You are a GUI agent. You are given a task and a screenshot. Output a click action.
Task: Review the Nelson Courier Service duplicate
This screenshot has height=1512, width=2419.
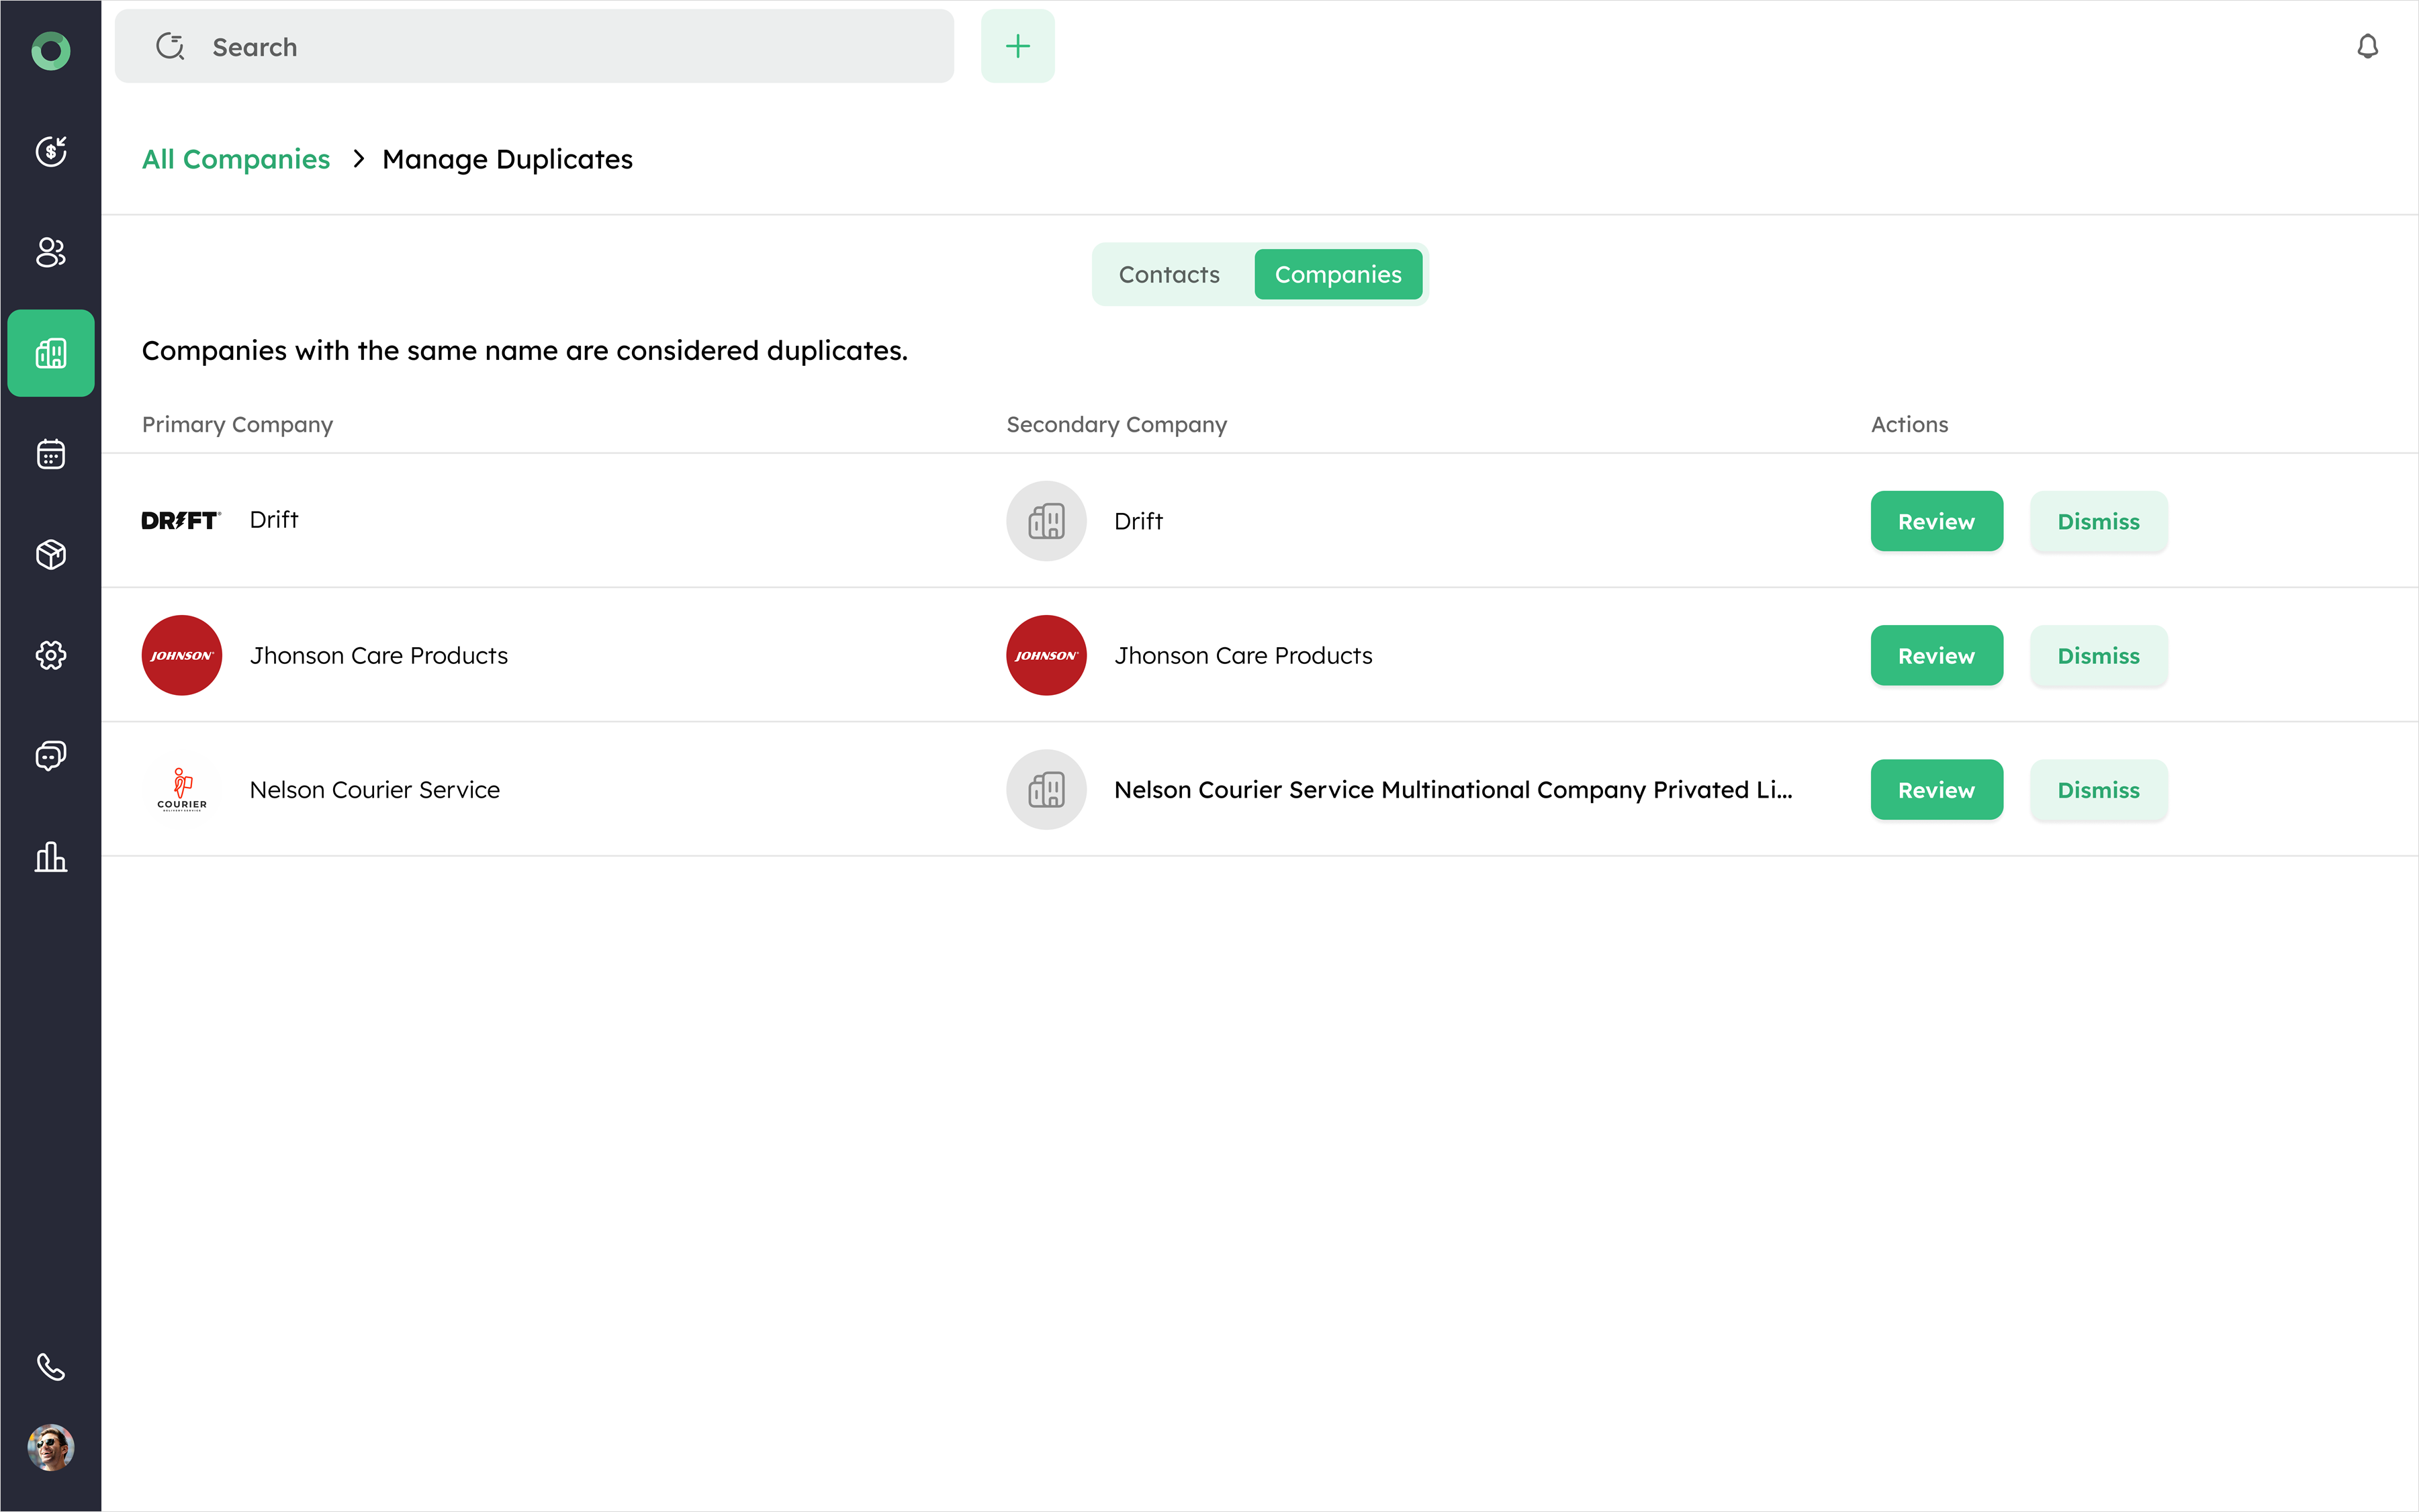[x=1935, y=790]
